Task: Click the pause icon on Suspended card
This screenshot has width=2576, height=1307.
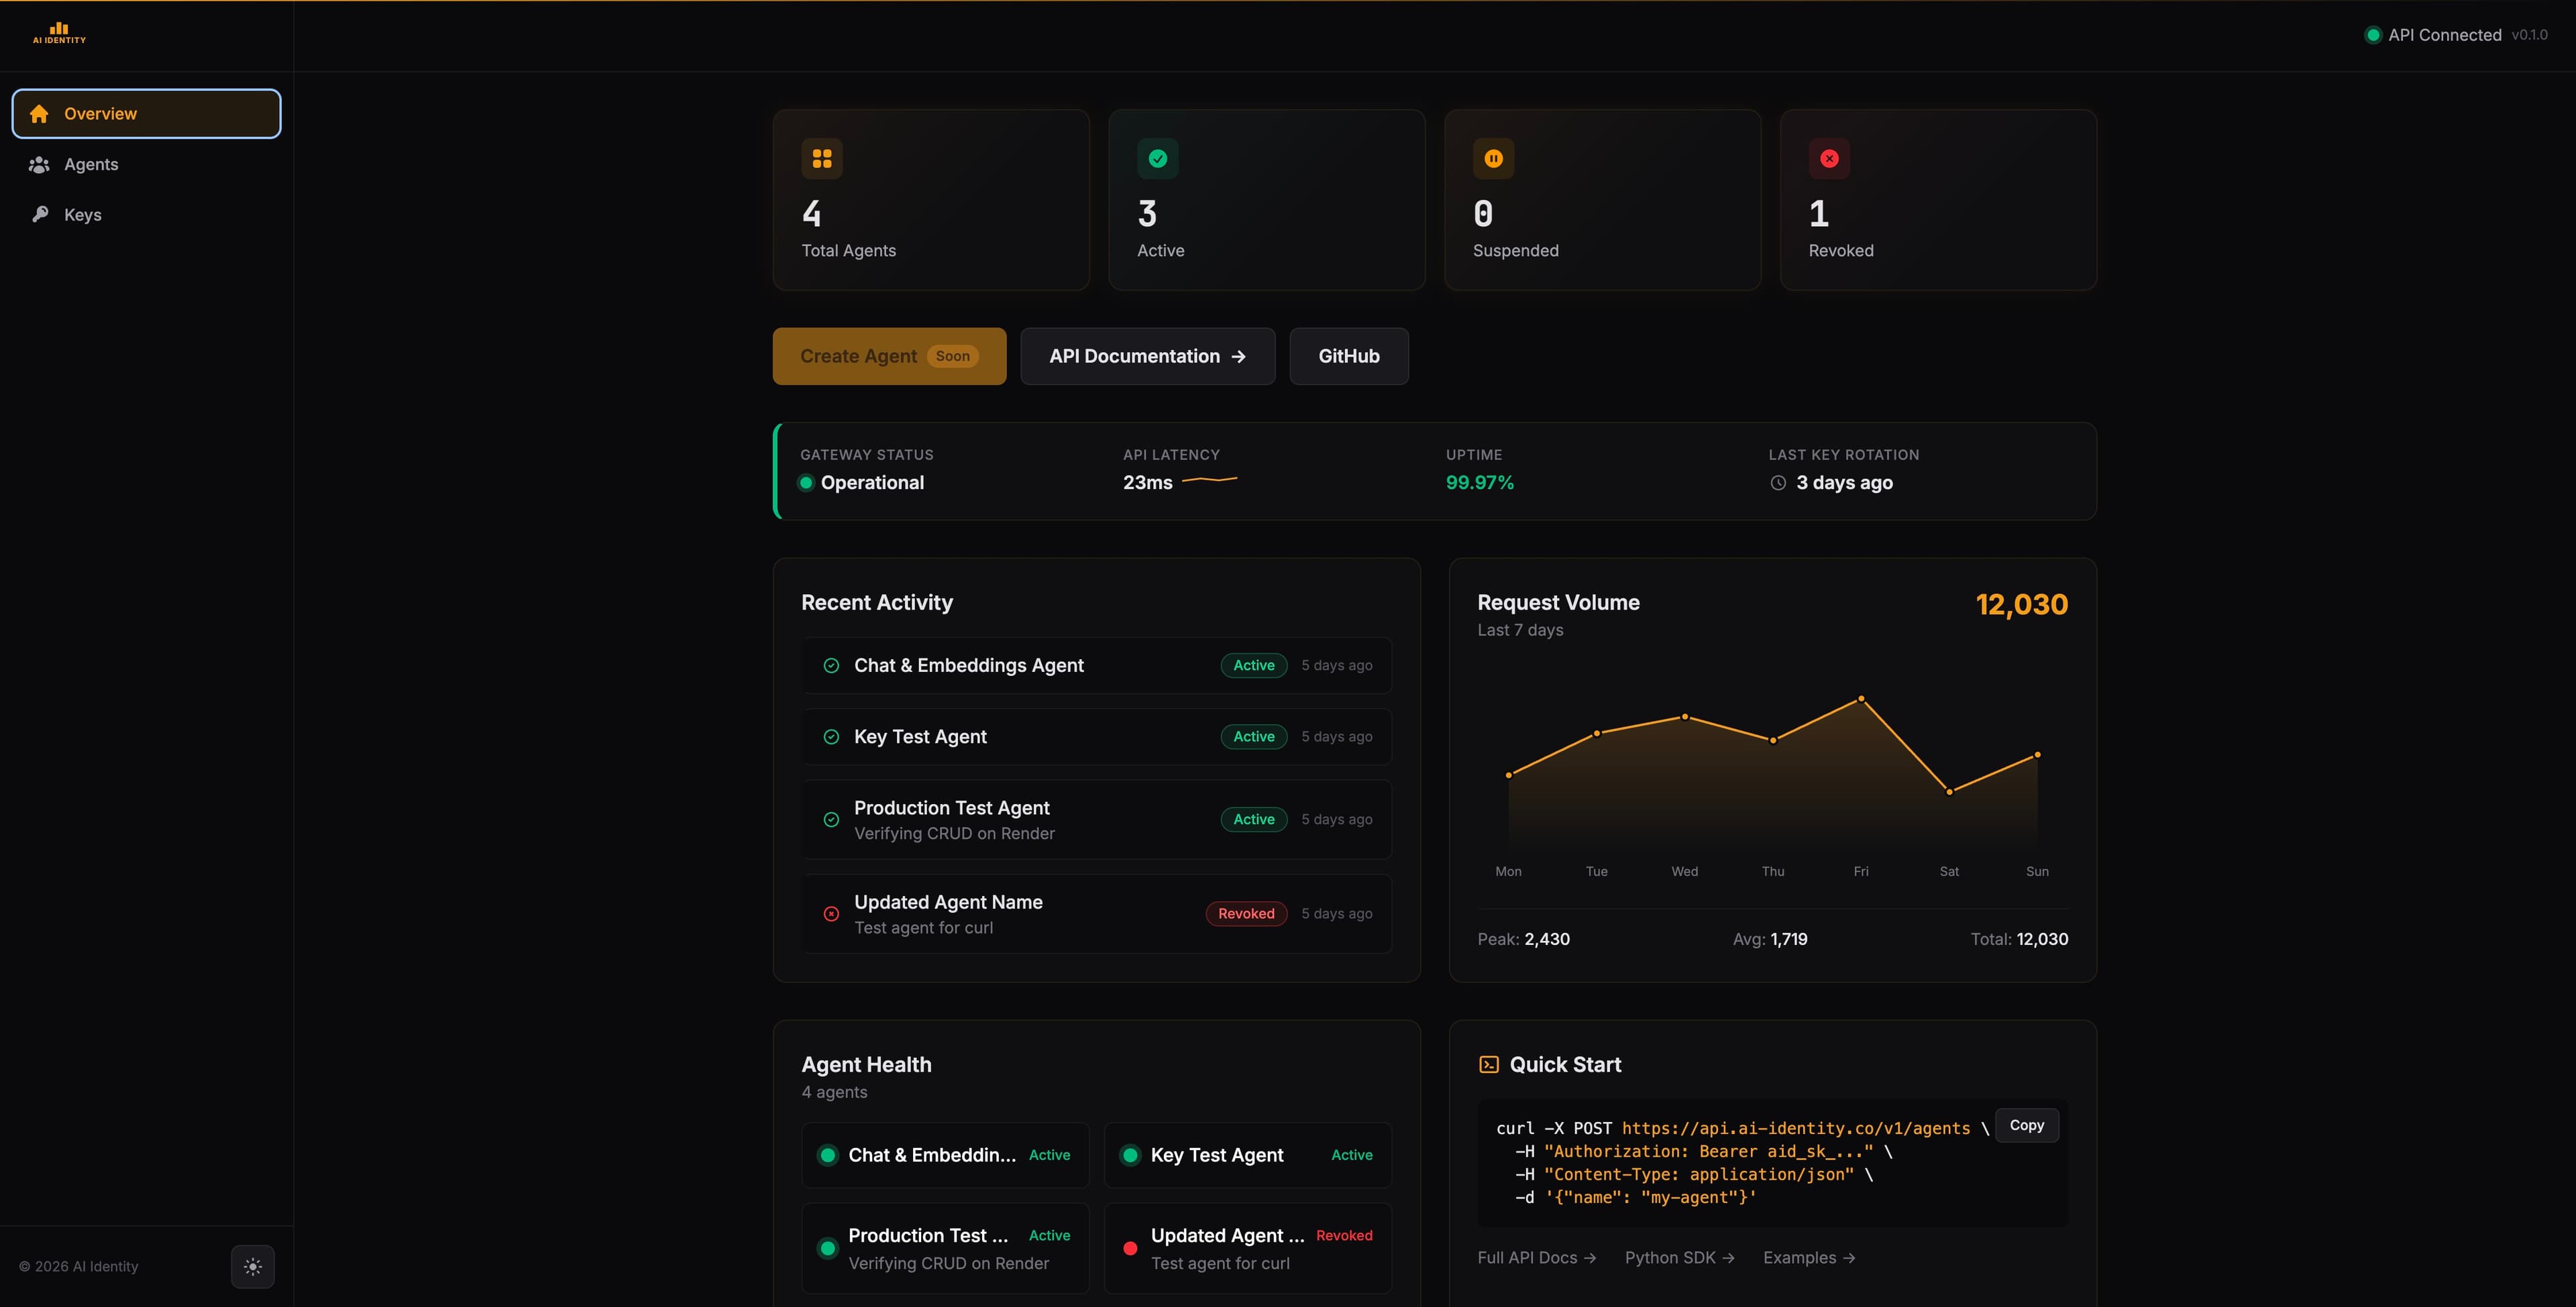Action: pos(1493,158)
